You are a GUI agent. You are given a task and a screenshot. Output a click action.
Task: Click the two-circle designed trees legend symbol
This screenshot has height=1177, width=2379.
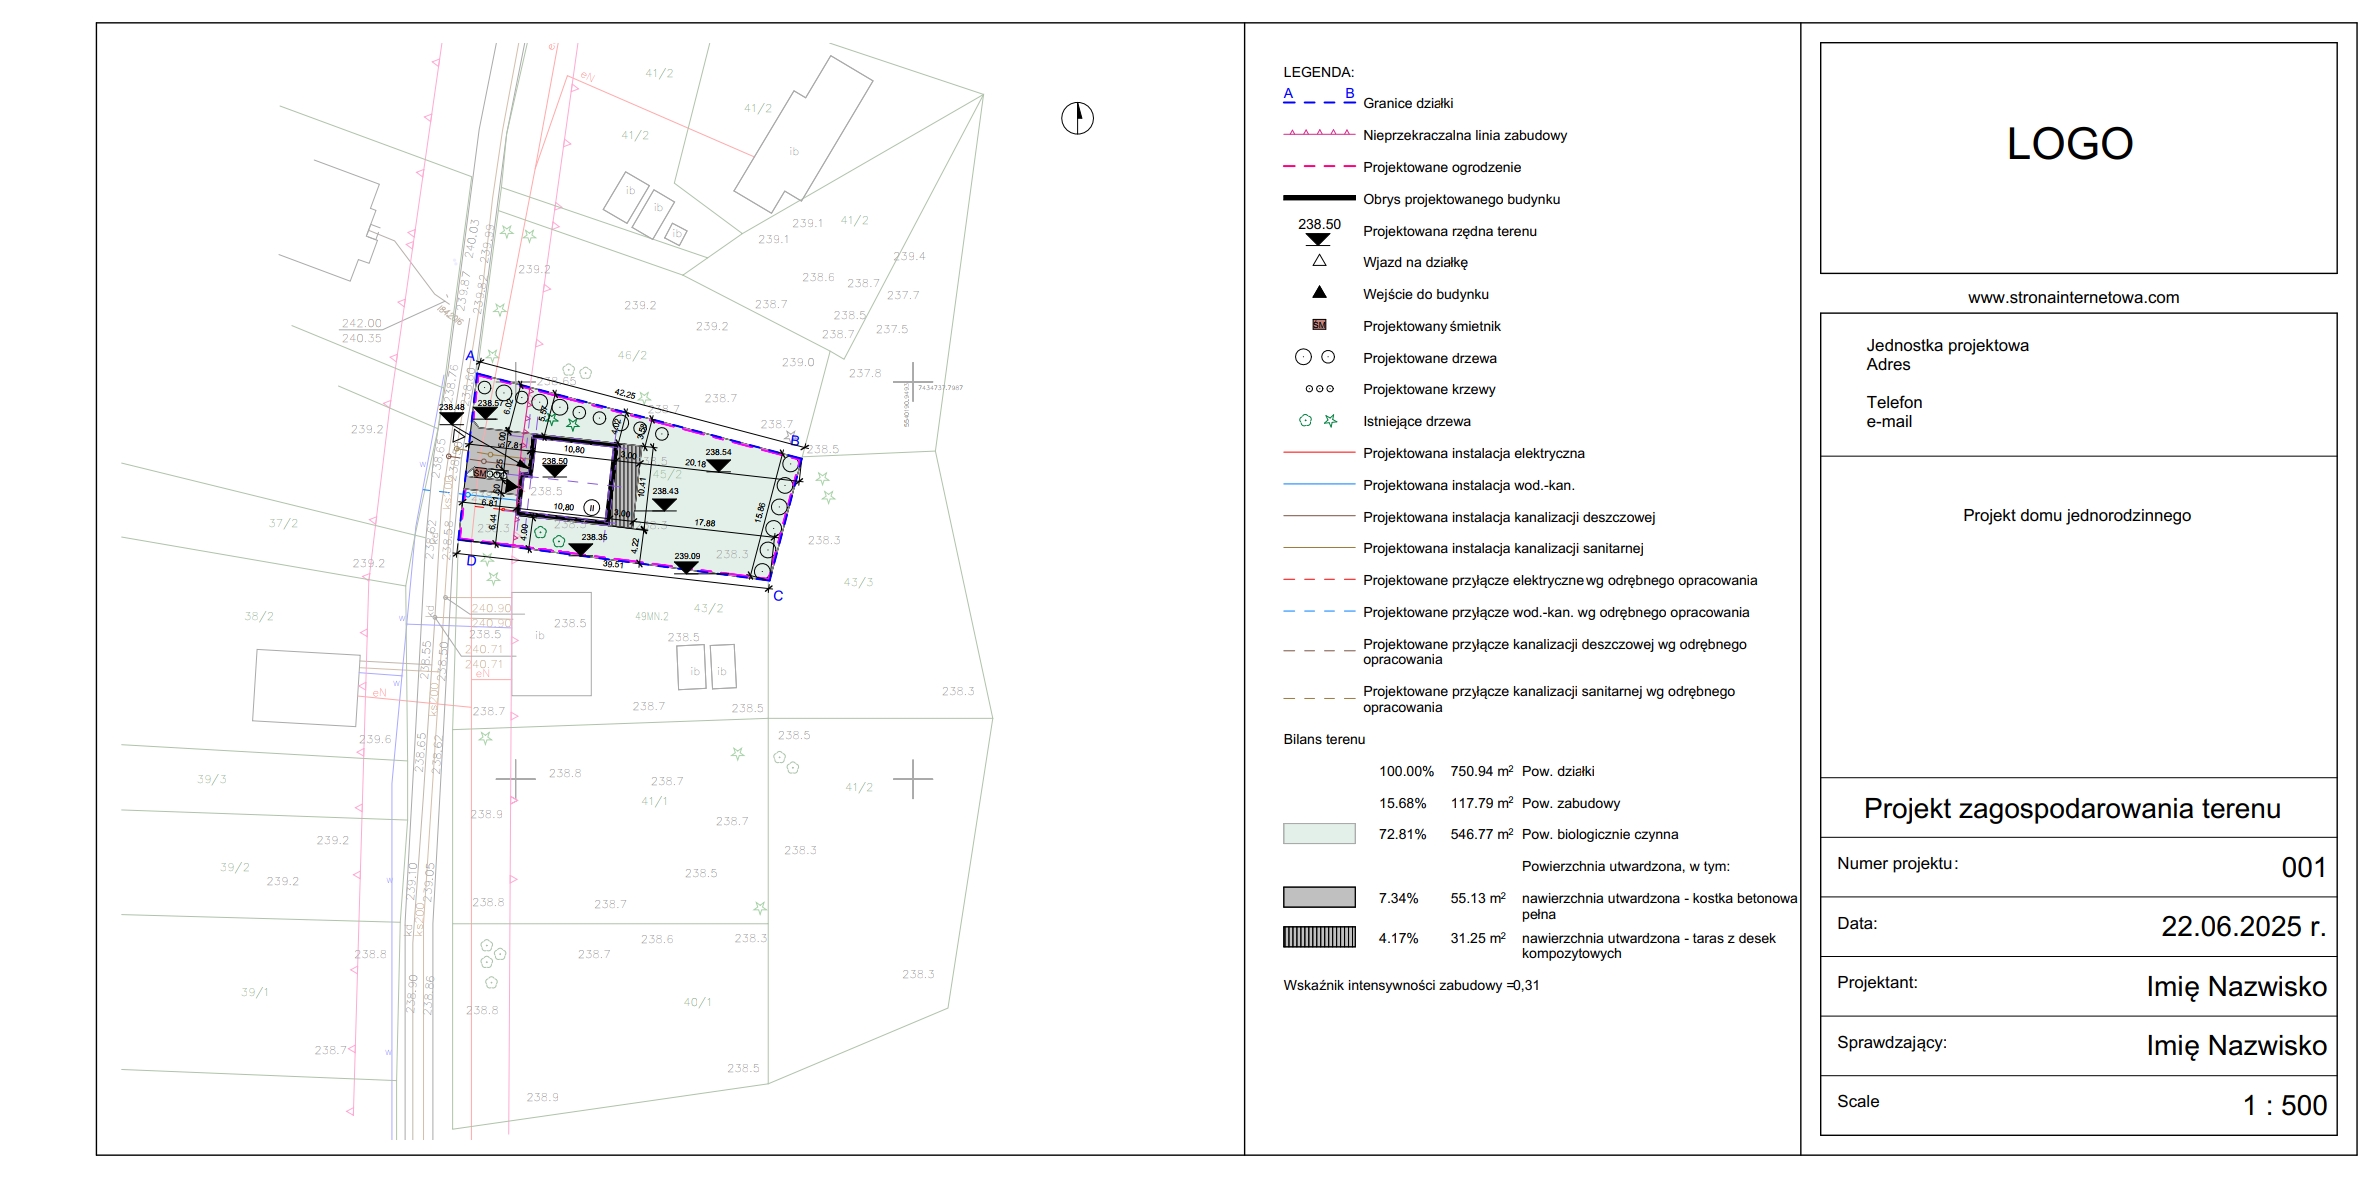coord(1315,357)
